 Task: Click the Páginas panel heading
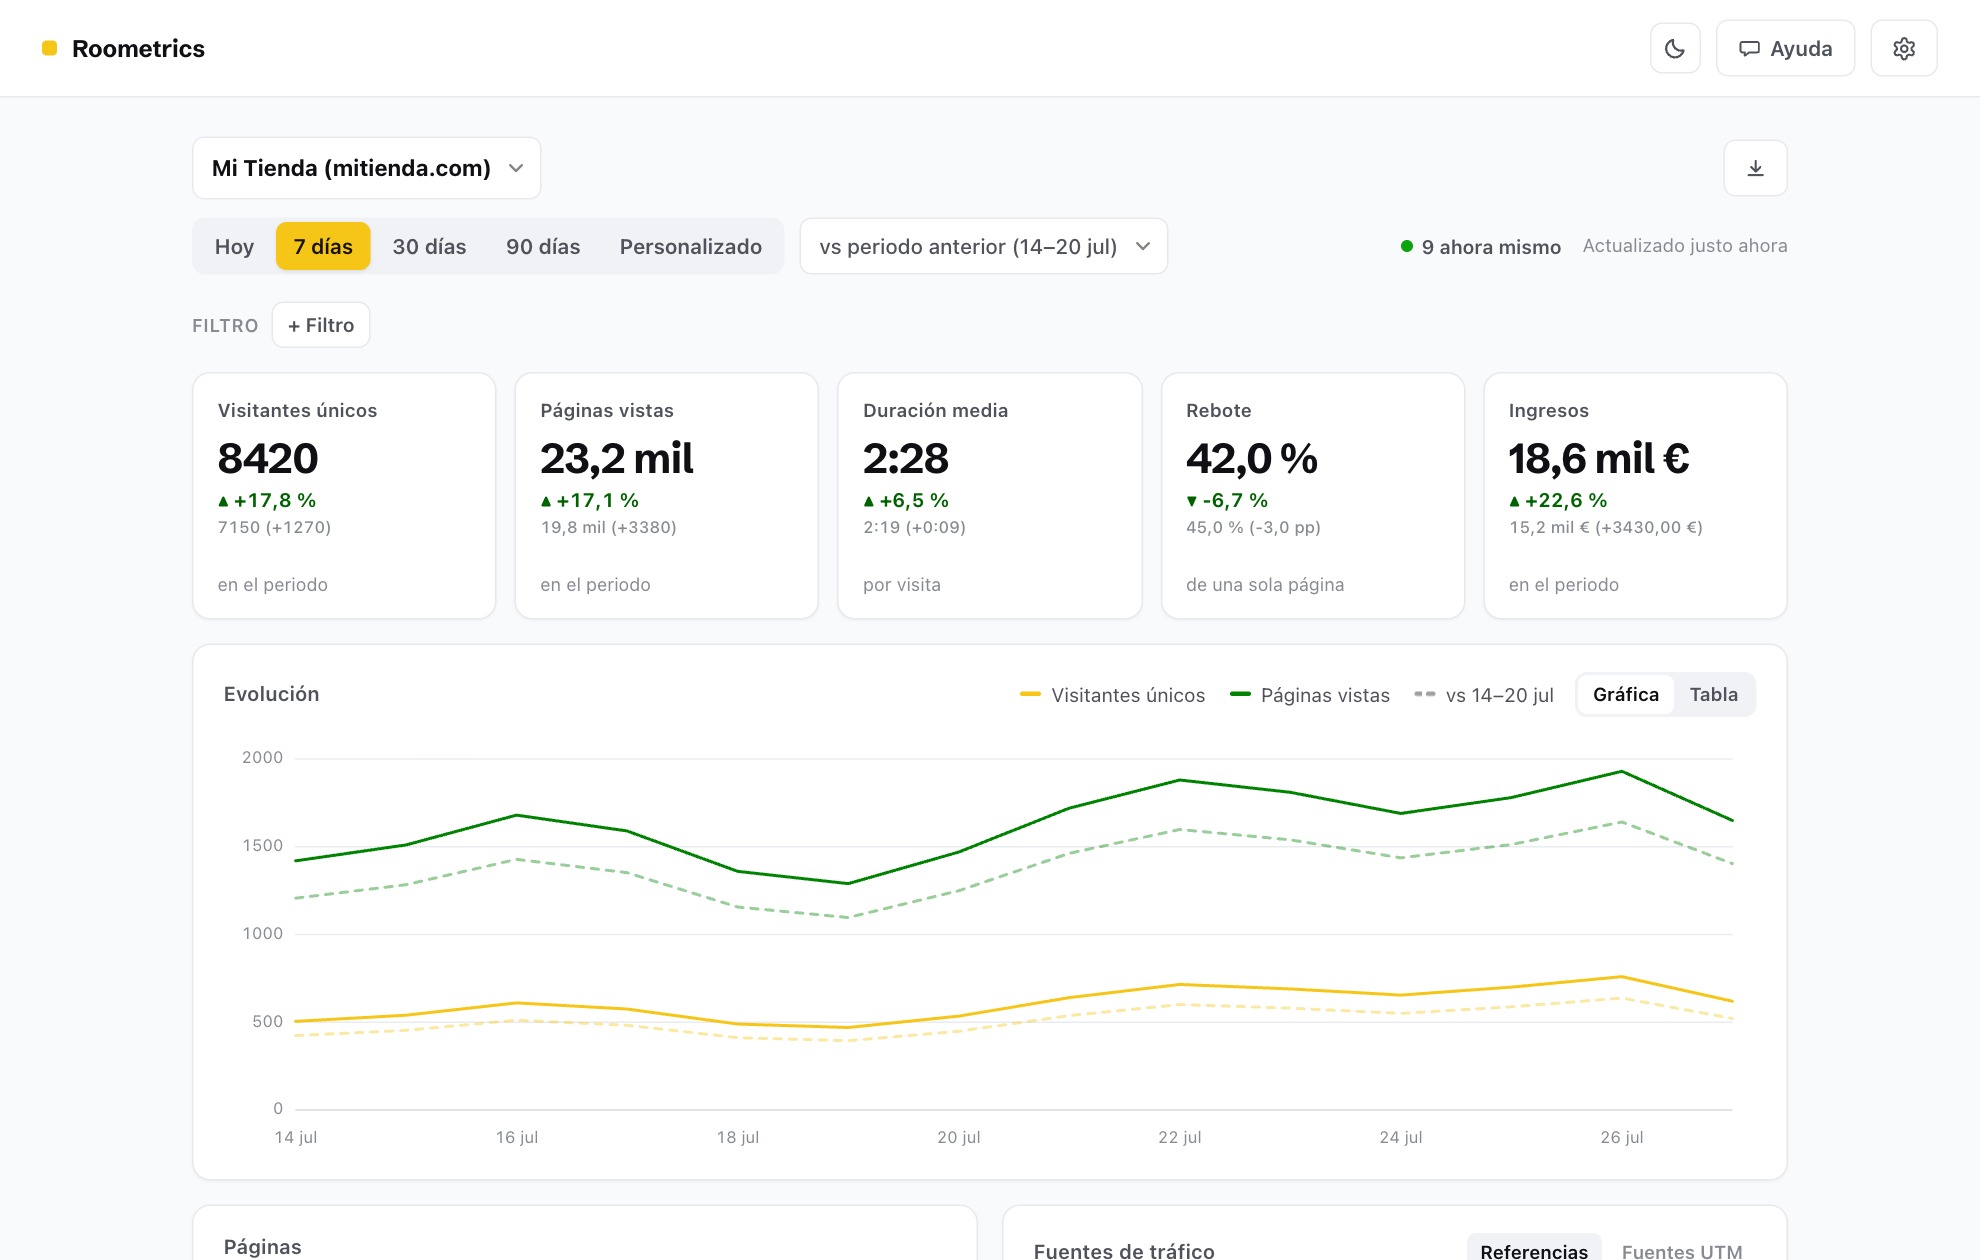(x=262, y=1246)
